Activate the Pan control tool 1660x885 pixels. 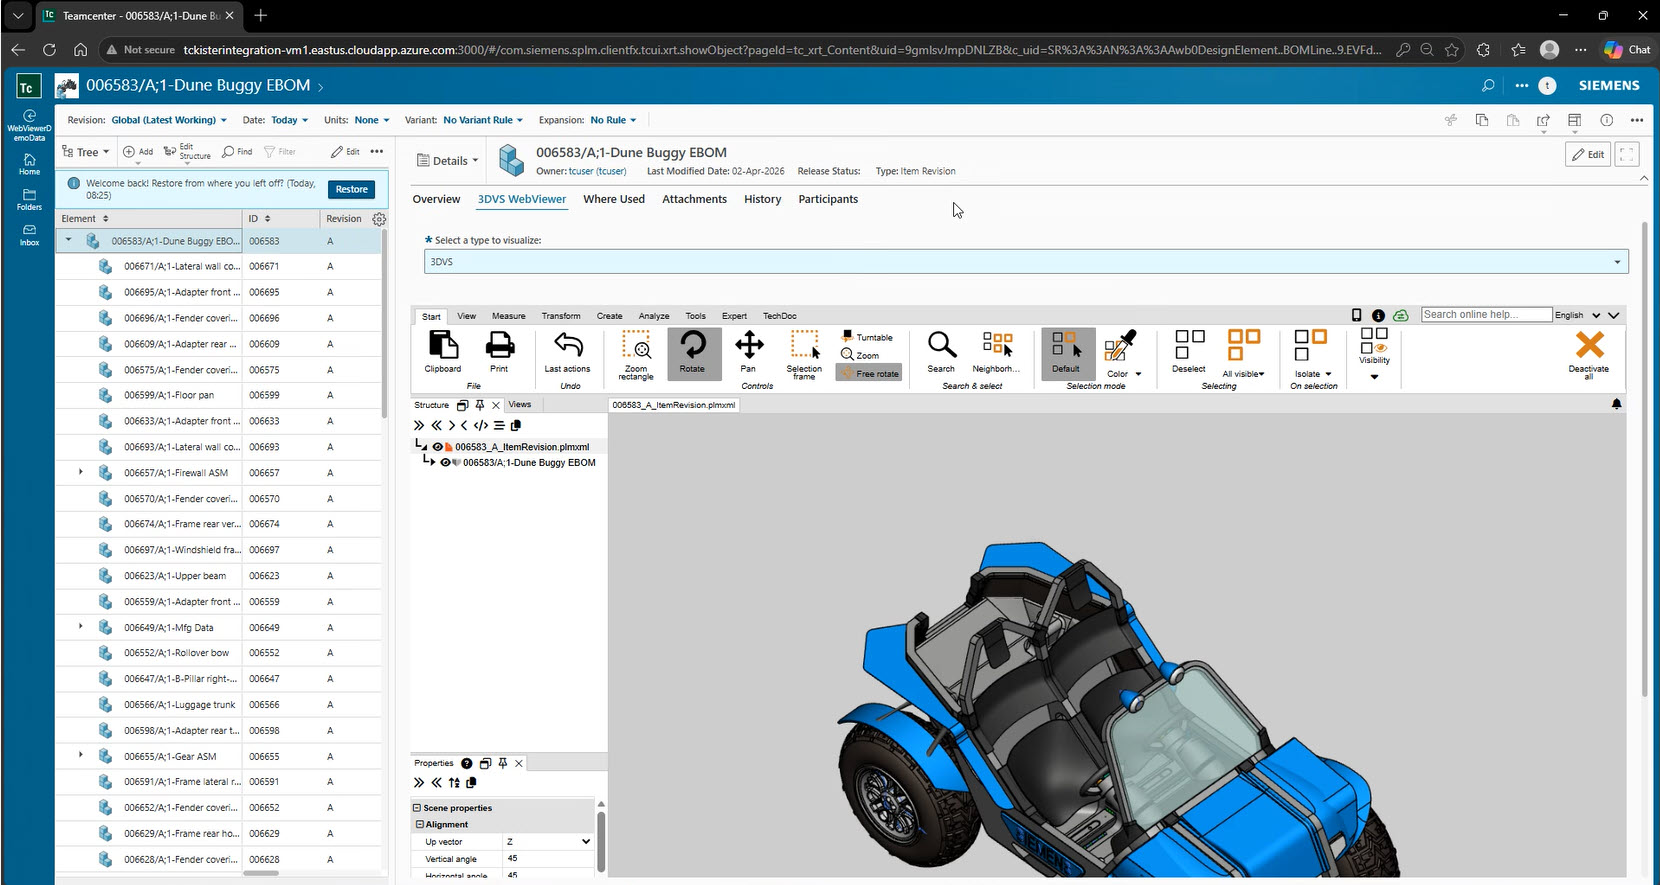[749, 352]
